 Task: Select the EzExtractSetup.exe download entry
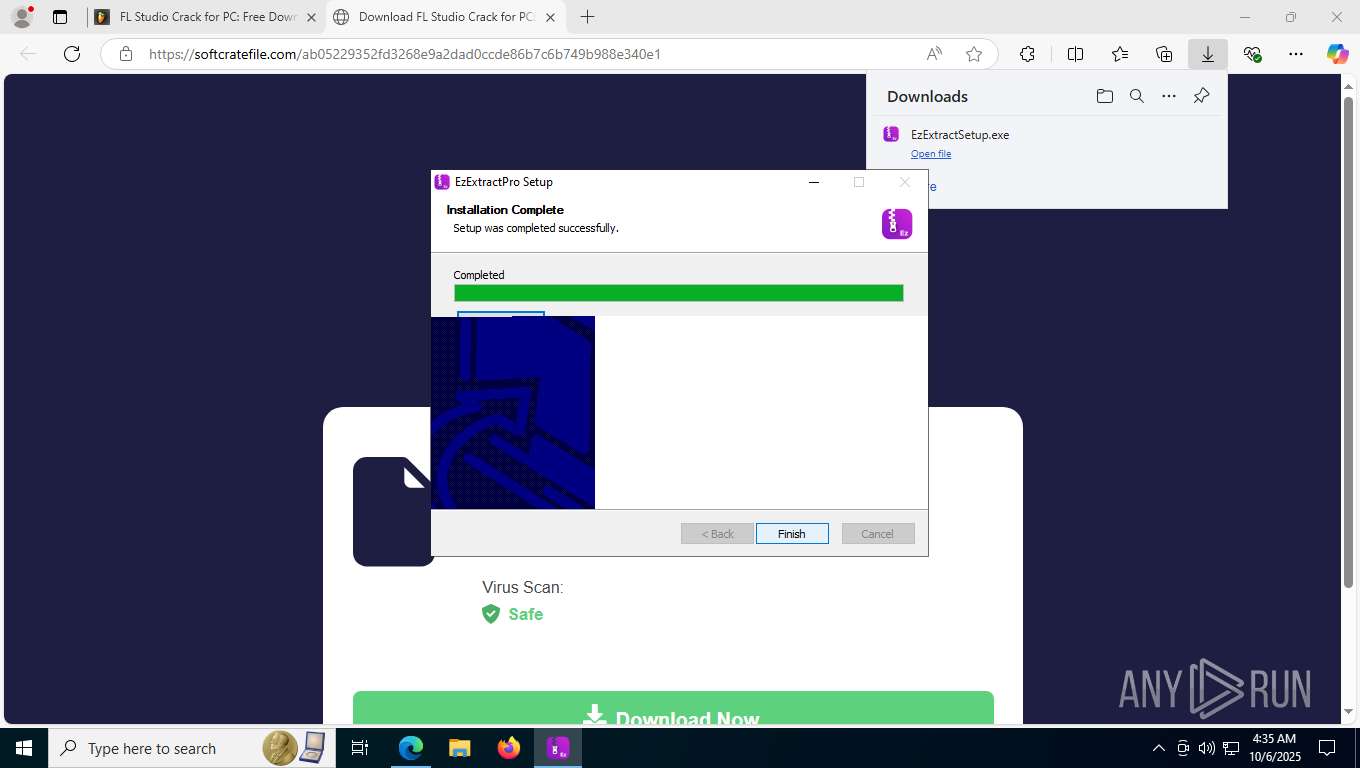tap(960, 135)
